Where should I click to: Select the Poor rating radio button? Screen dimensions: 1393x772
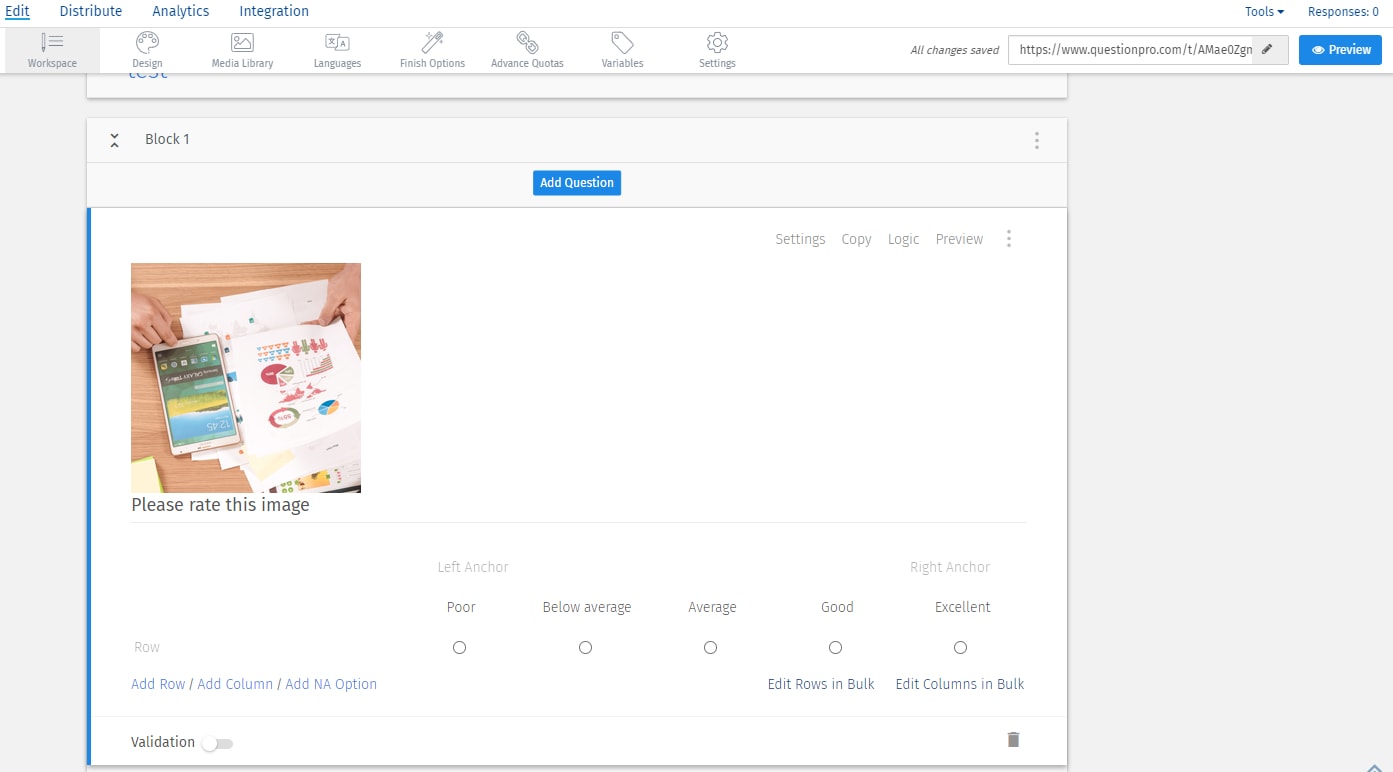point(459,647)
